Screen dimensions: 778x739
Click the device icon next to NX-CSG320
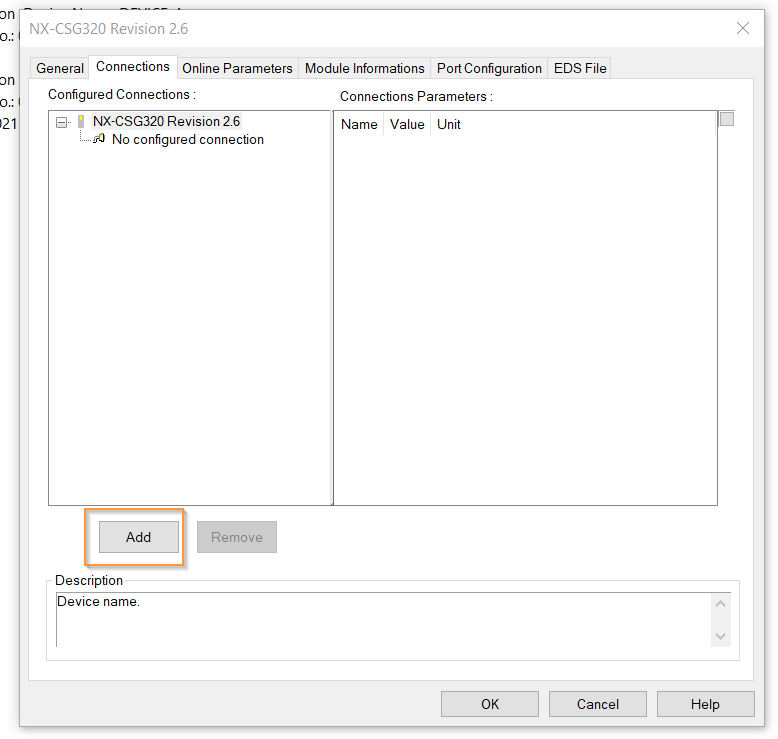coord(81,122)
